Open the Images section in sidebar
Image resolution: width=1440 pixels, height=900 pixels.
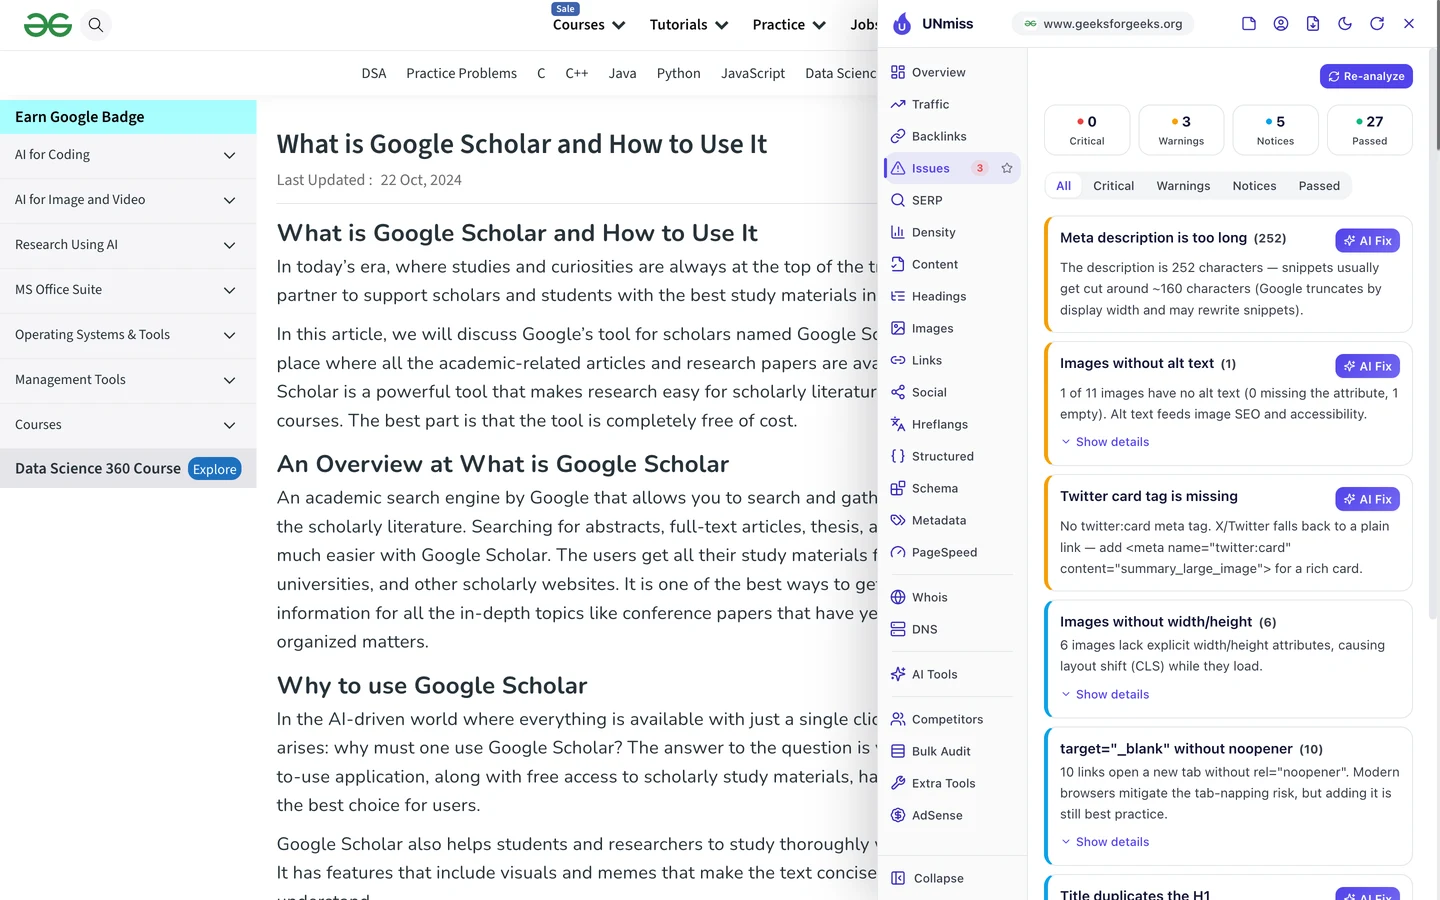[952, 328]
